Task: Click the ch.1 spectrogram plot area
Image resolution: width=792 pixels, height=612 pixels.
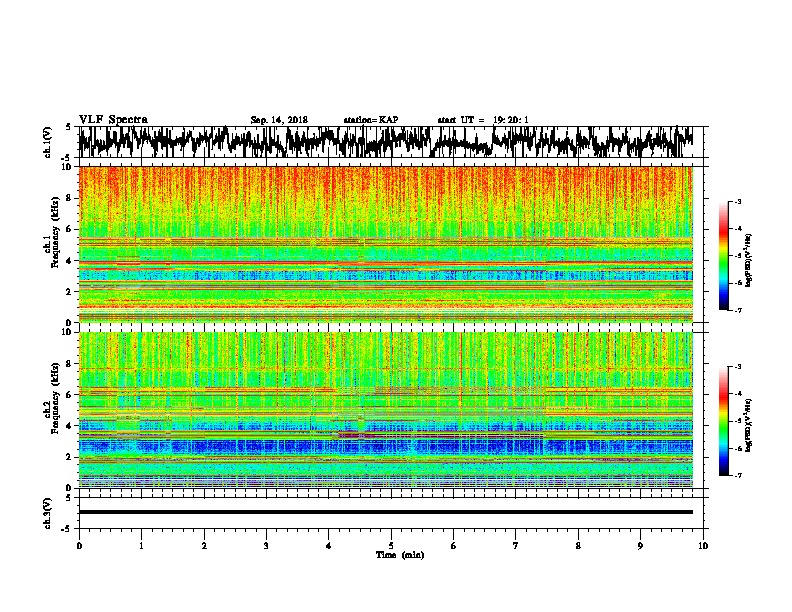Action: [x=385, y=244]
